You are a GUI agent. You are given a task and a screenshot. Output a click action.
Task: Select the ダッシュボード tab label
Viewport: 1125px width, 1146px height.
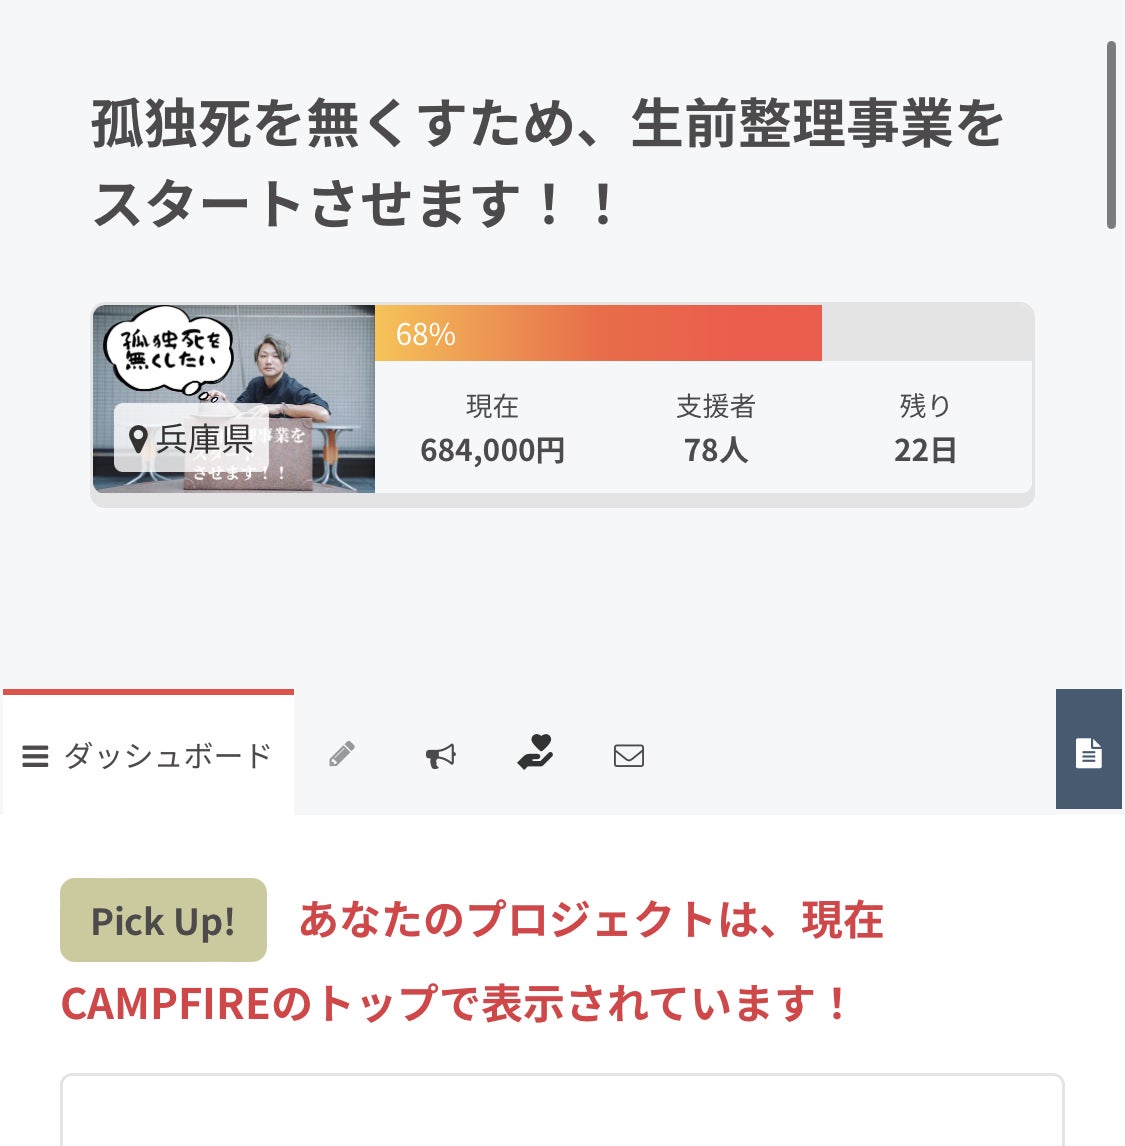pyautogui.click(x=168, y=756)
